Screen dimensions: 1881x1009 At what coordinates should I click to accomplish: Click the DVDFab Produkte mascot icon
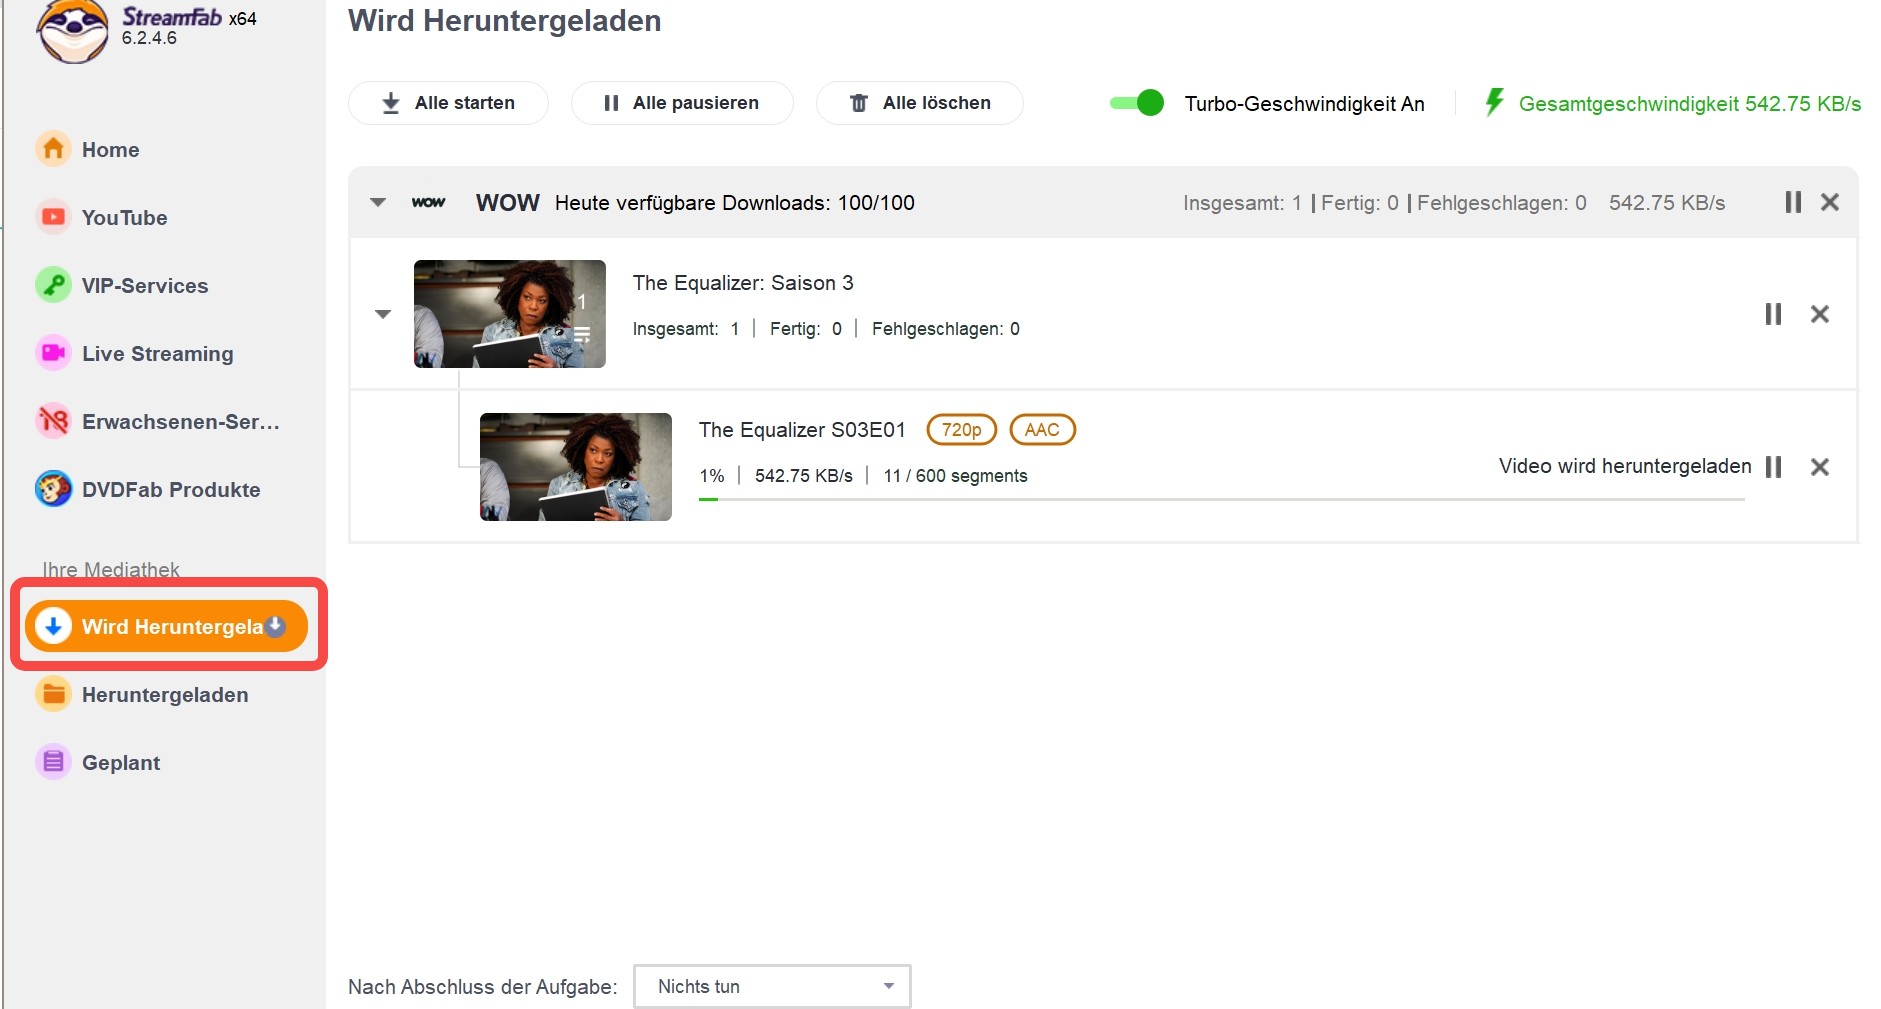(x=54, y=489)
